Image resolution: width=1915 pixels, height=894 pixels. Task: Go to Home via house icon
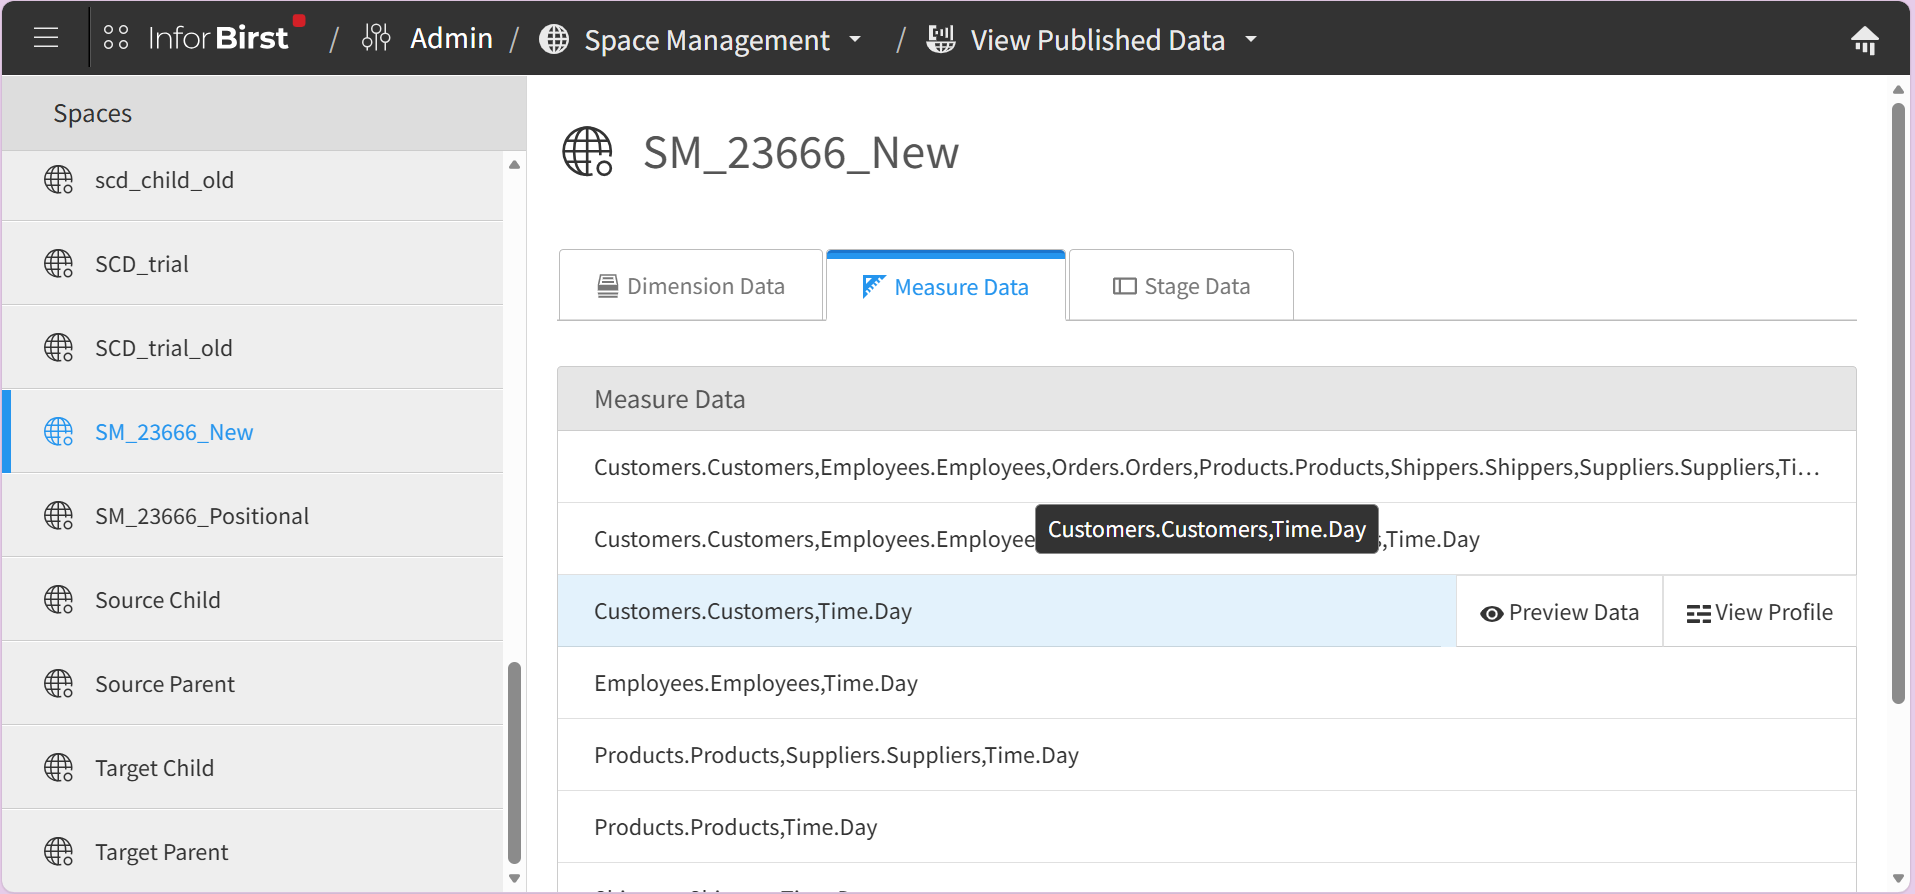[1865, 40]
